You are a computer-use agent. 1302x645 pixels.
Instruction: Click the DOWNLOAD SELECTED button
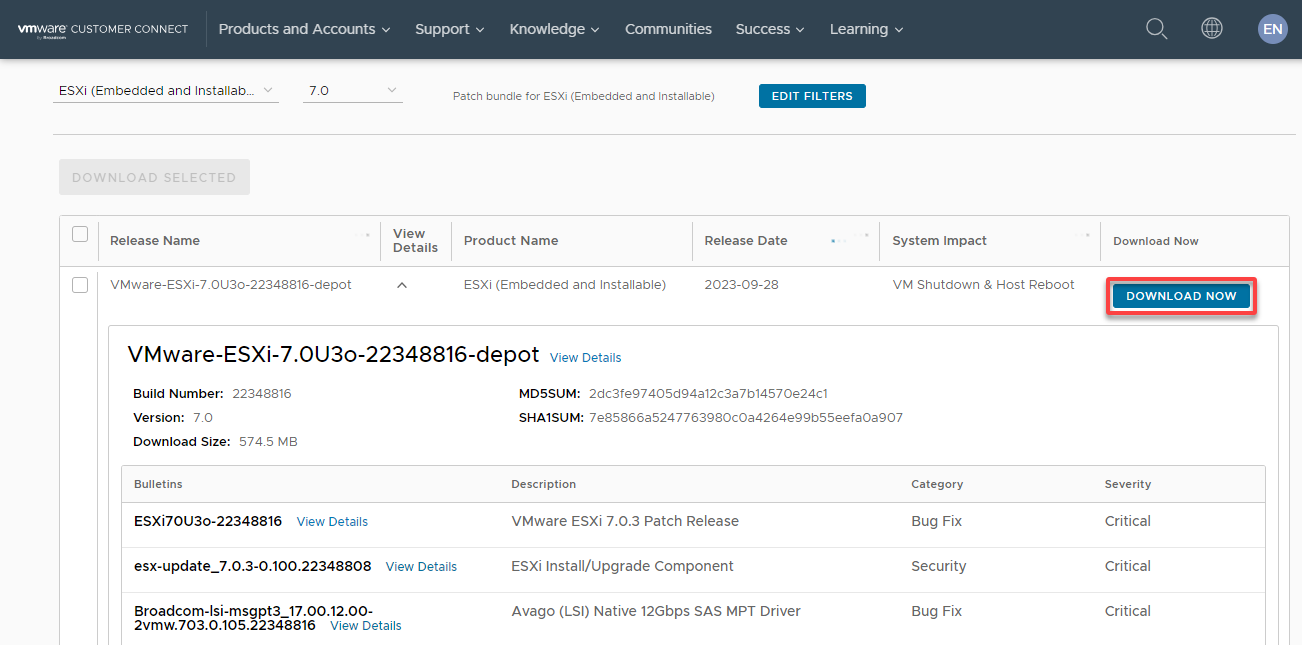(154, 177)
